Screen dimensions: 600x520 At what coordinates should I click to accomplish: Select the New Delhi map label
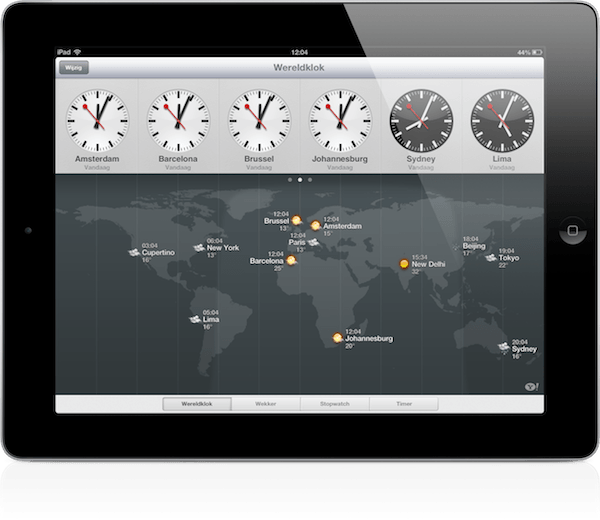click(428, 264)
